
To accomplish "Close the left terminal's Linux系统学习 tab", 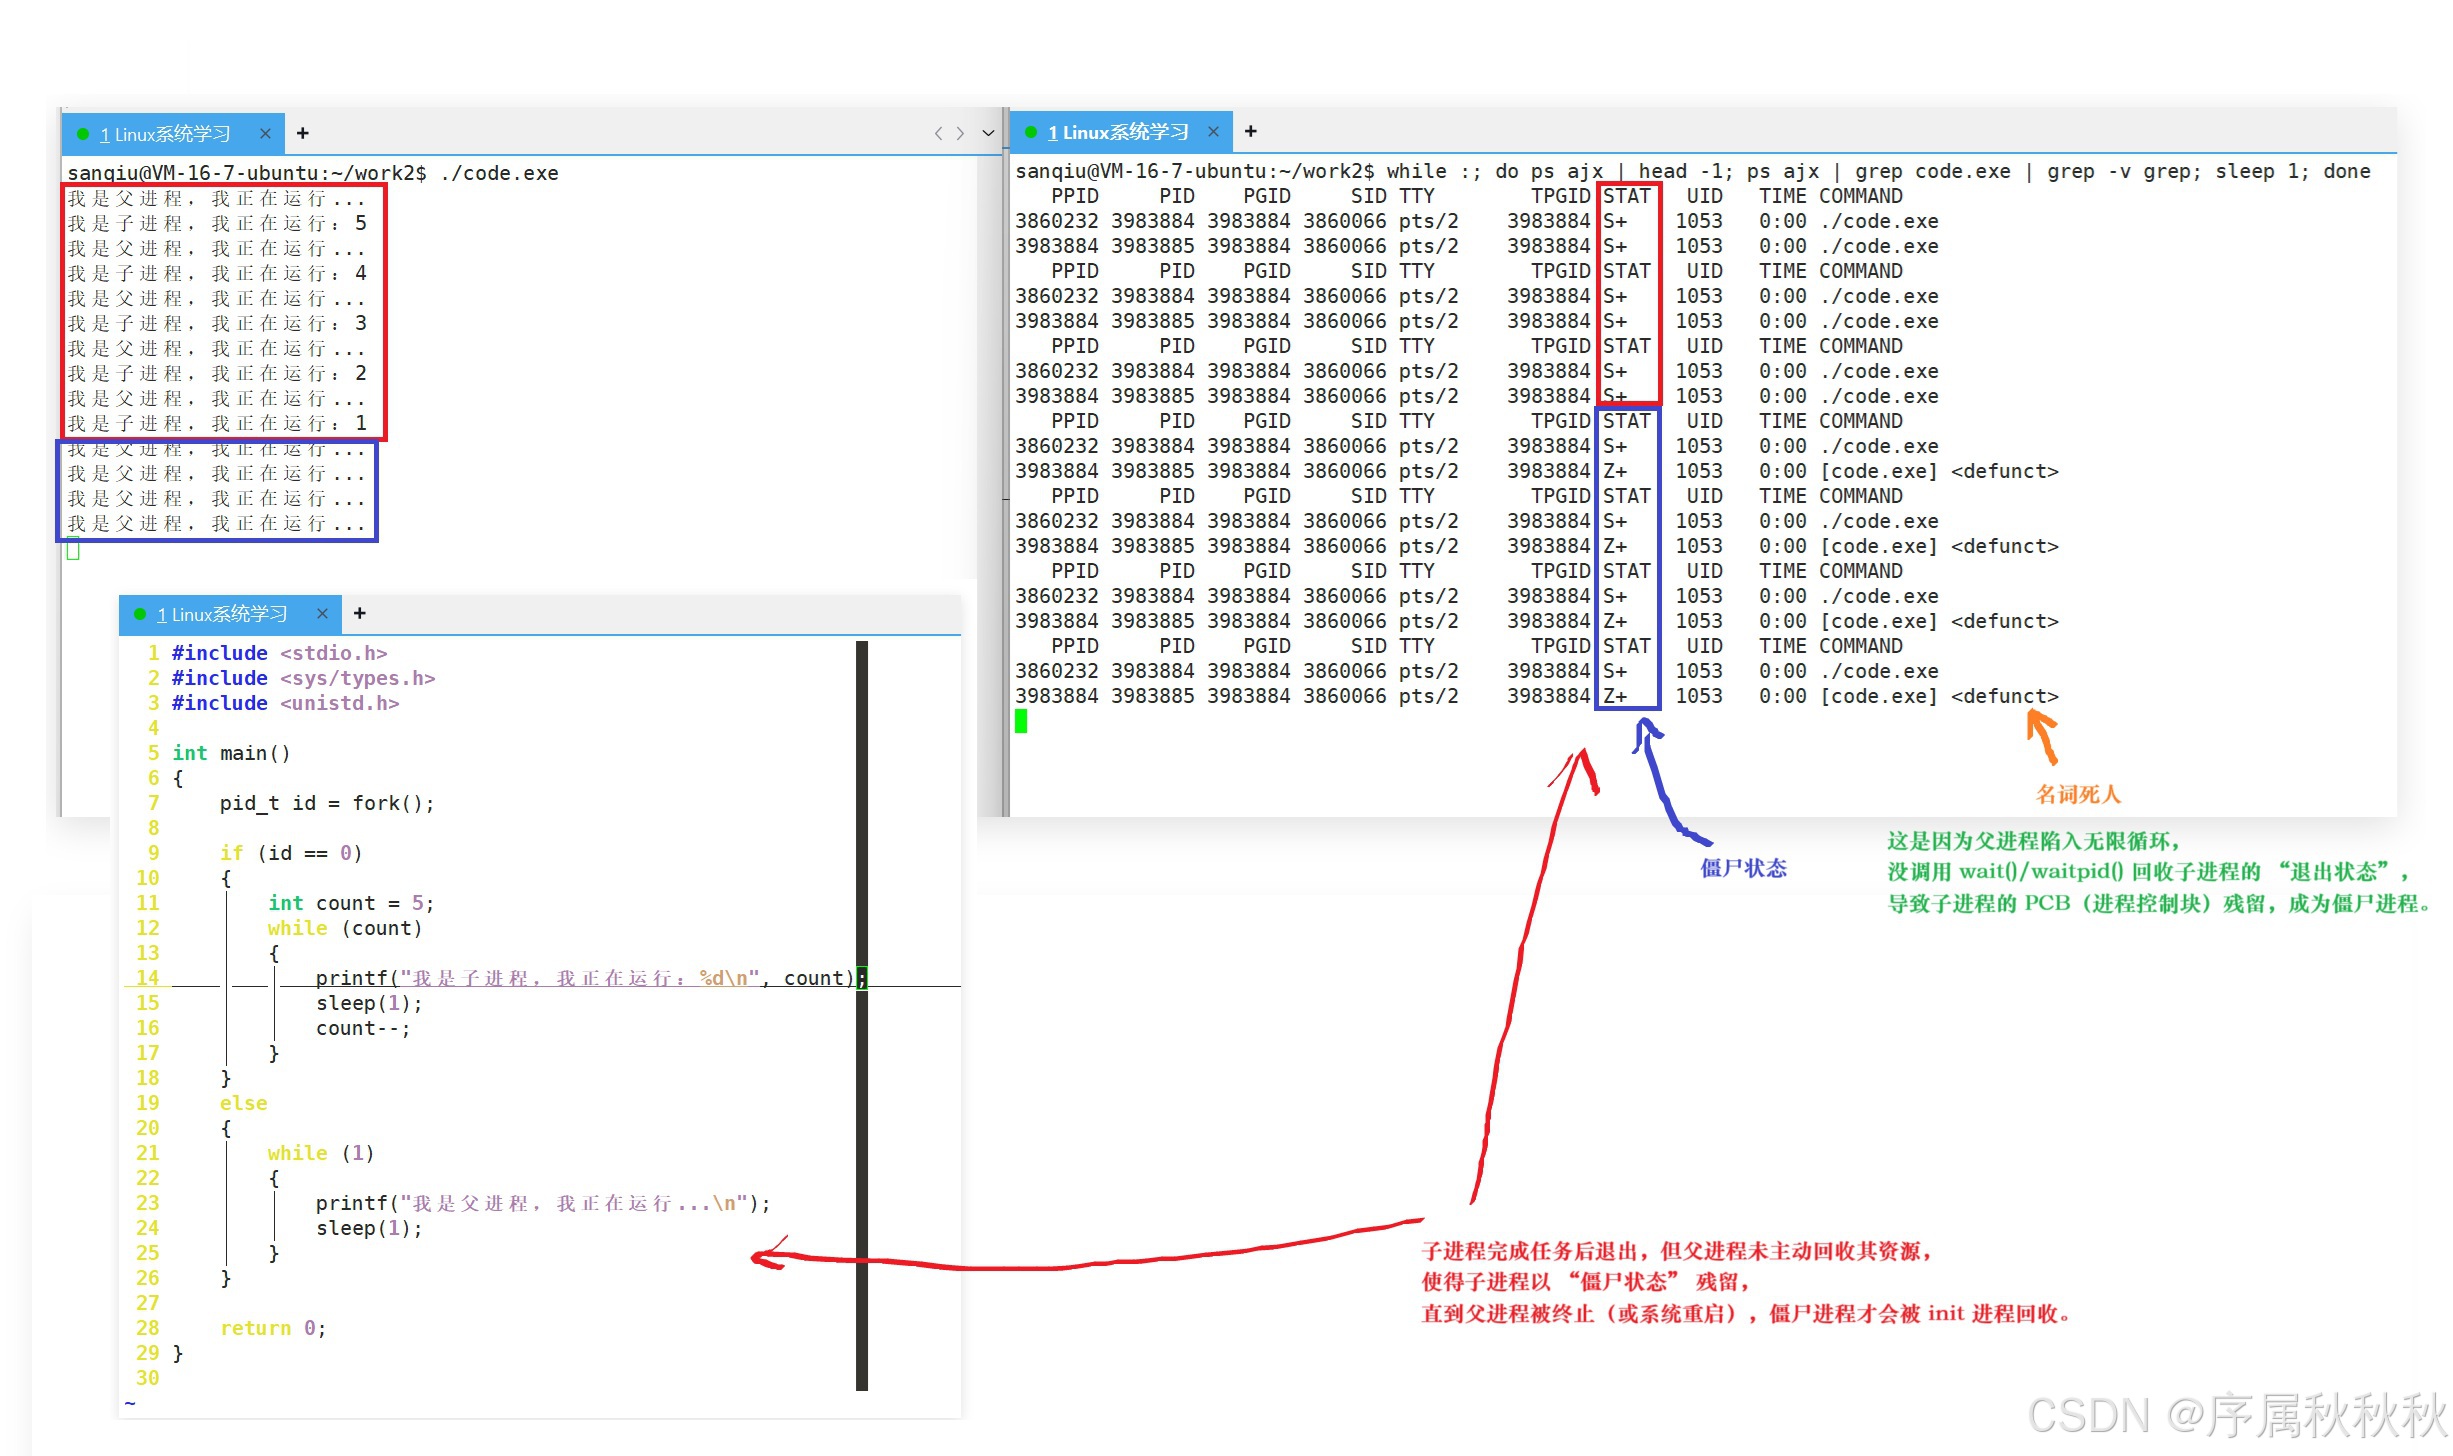I will [x=265, y=133].
